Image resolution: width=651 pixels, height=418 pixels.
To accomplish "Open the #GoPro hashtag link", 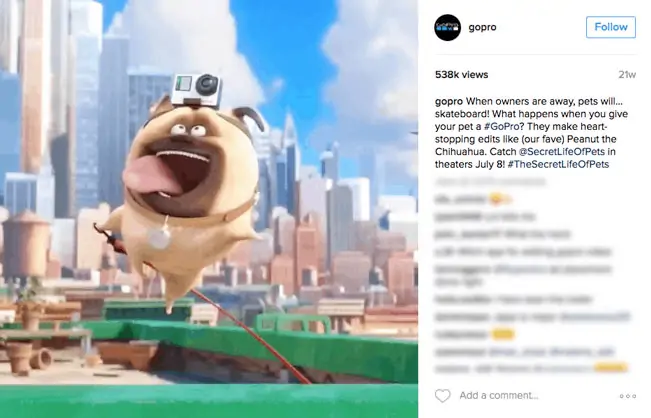I will coord(502,126).
